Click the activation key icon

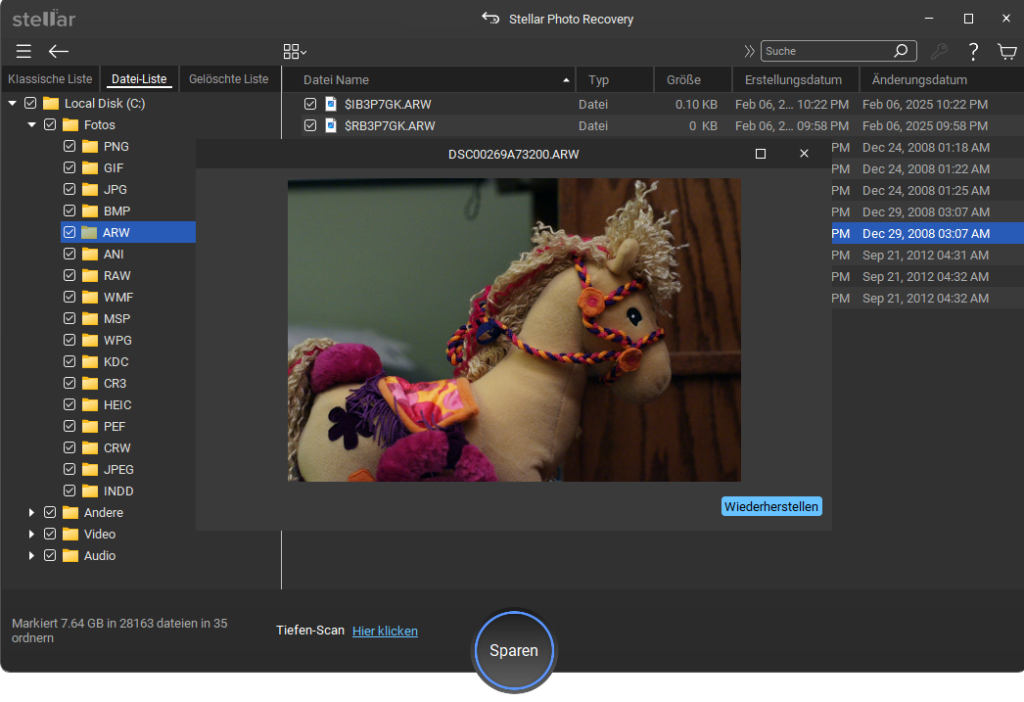point(938,51)
